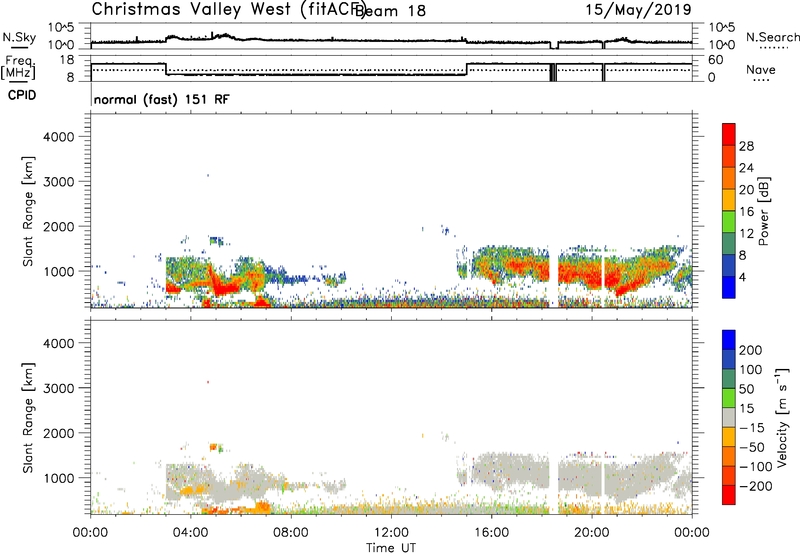The image size is (800, 554).
Task: Click the '-200' tick on the Velocity scale
Action: point(755,486)
